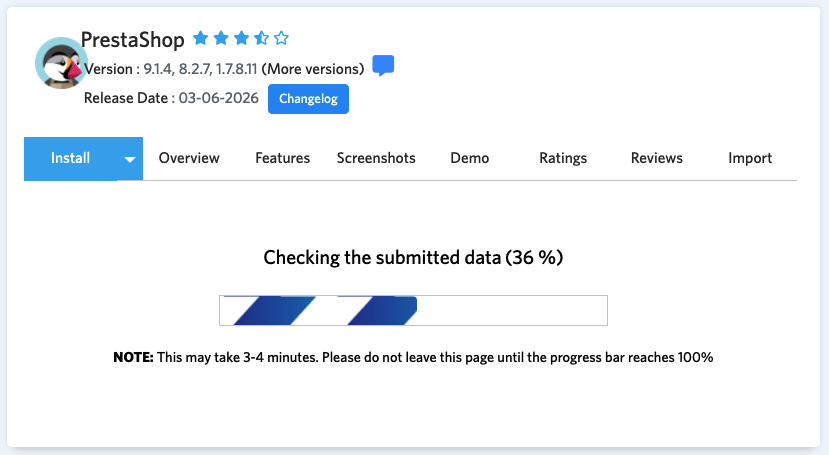Click the More versions link

click(x=313, y=69)
